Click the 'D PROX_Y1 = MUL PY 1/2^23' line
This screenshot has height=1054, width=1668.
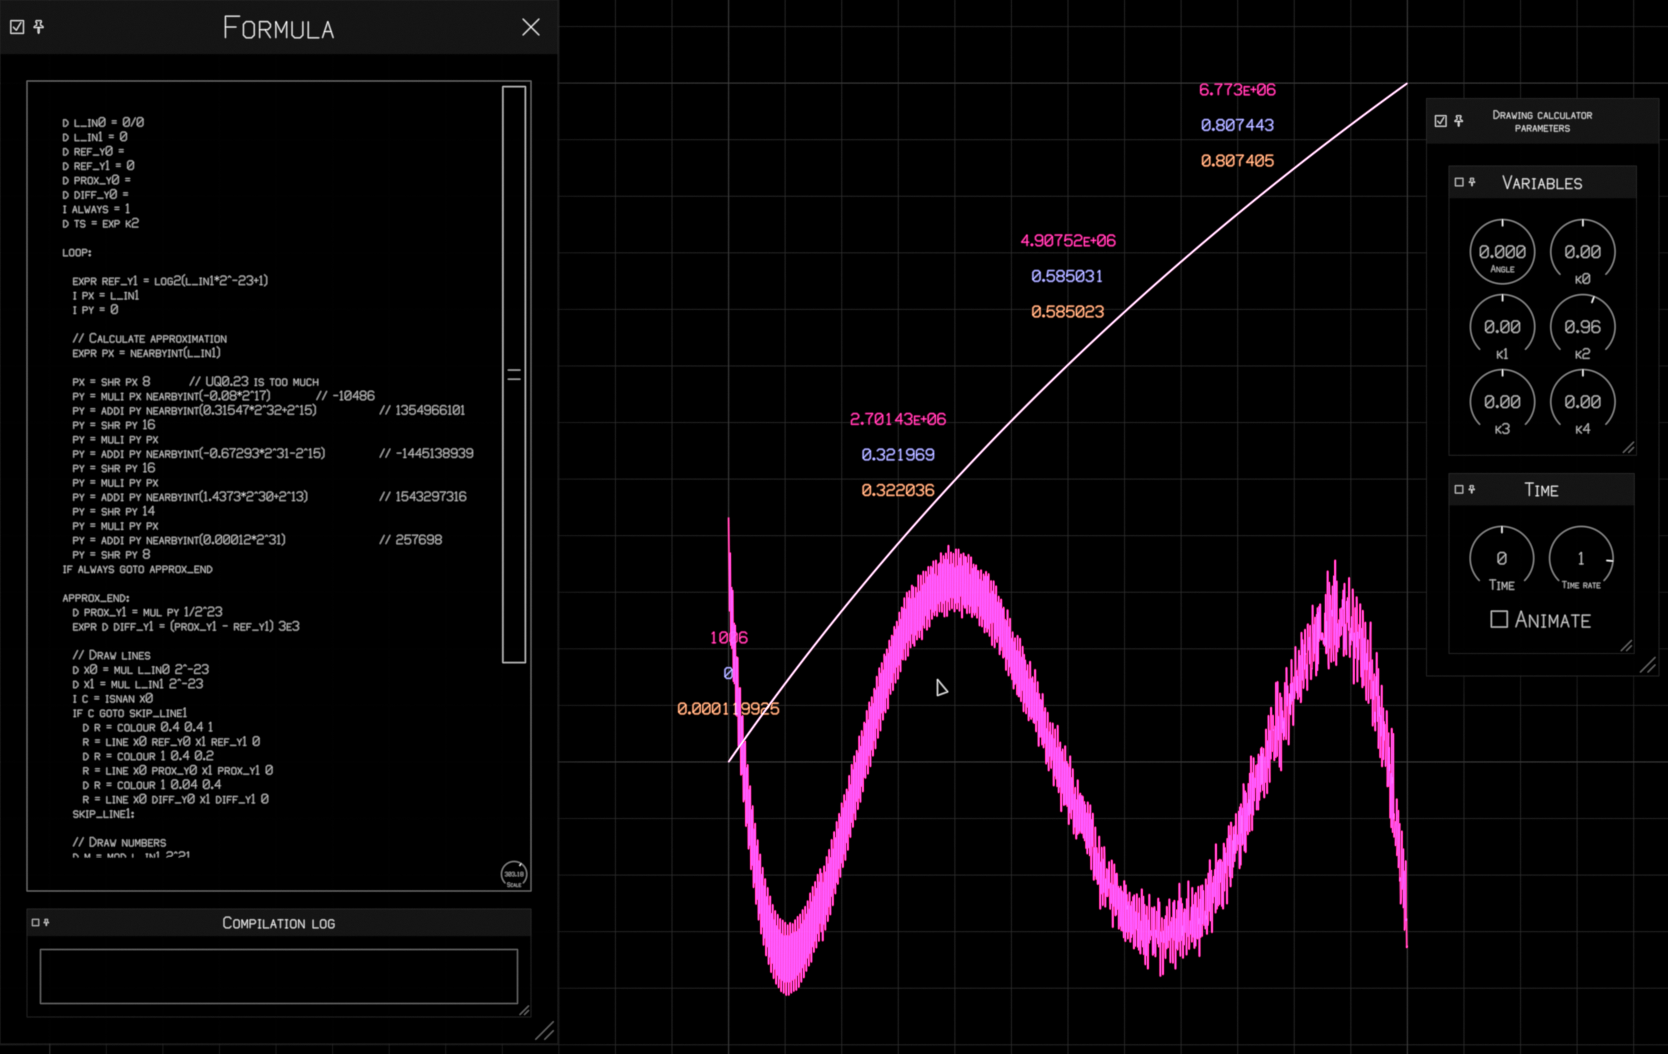coord(147,612)
